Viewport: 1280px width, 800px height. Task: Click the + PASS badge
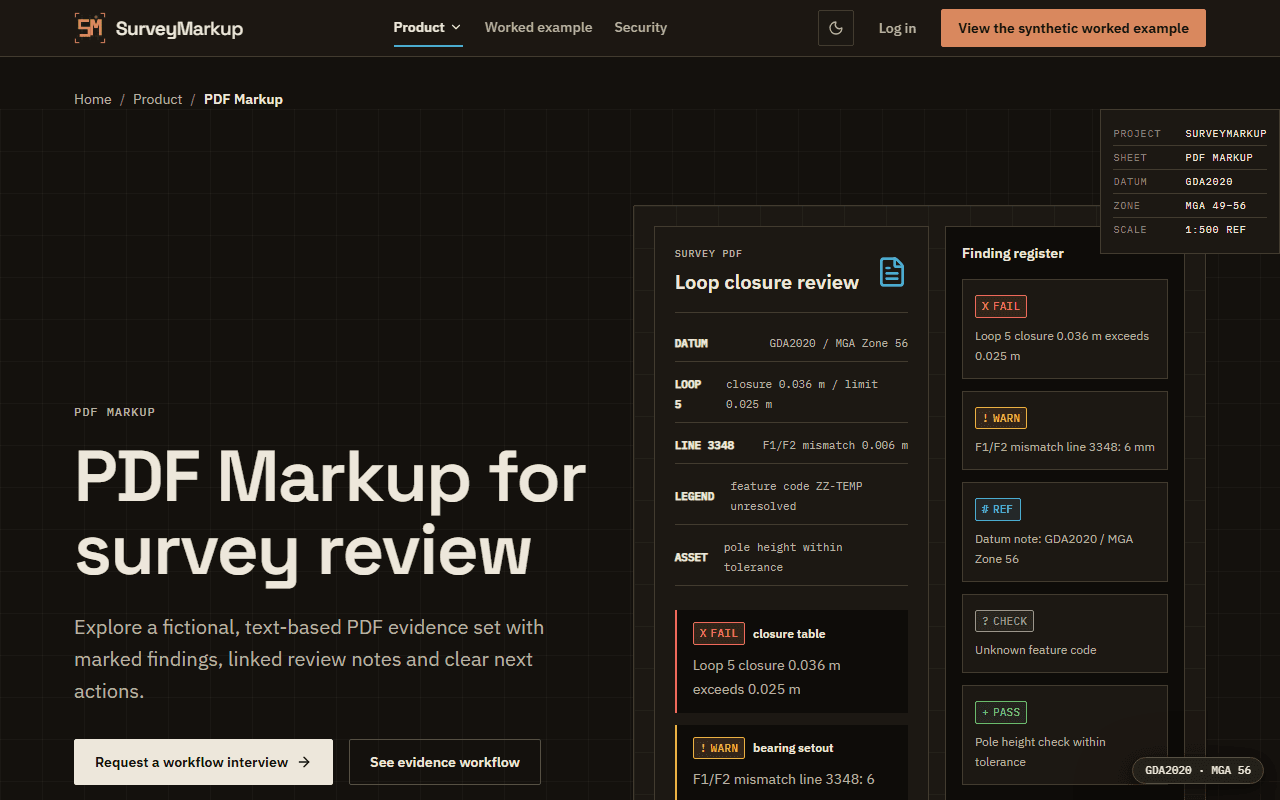click(x=1001, y=712)
